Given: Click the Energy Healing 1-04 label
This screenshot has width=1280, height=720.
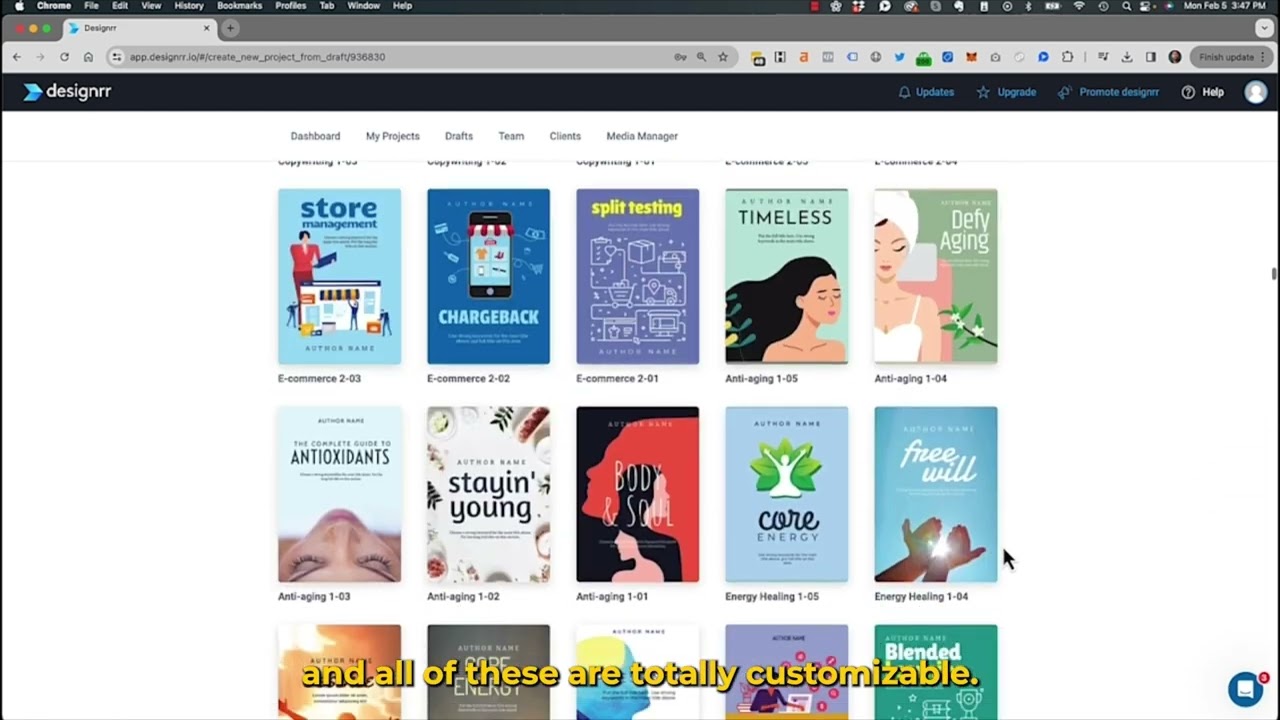Looking at the screenshot, I should point(921,596).
